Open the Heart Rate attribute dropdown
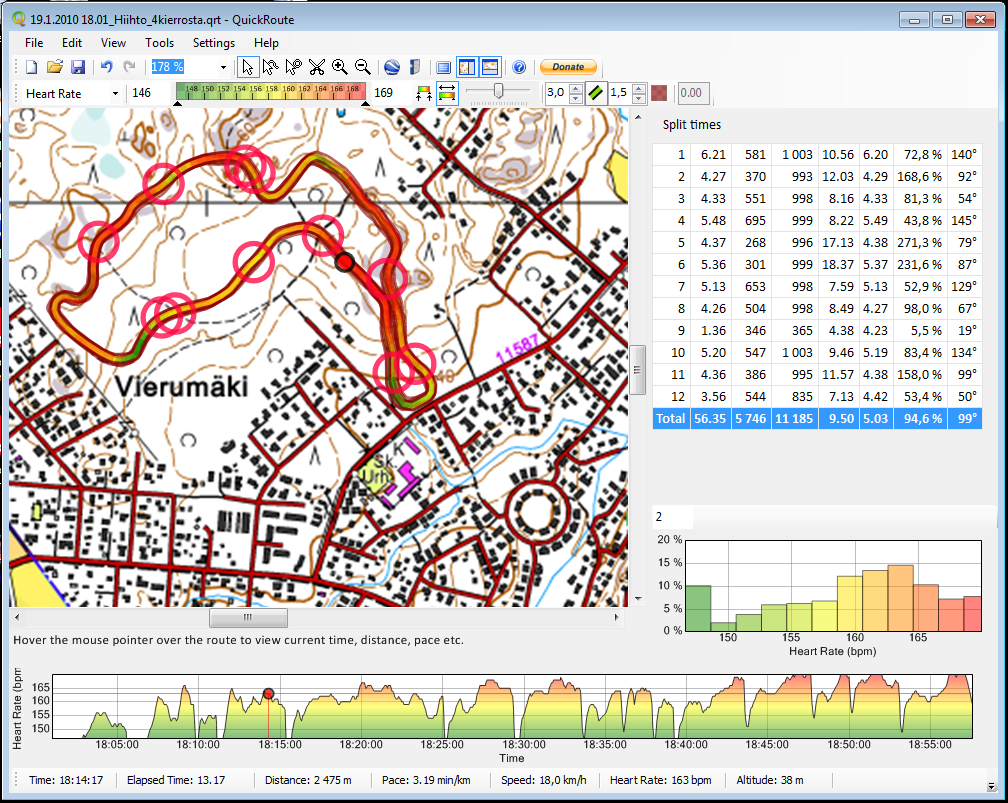 tap(115, 94)
